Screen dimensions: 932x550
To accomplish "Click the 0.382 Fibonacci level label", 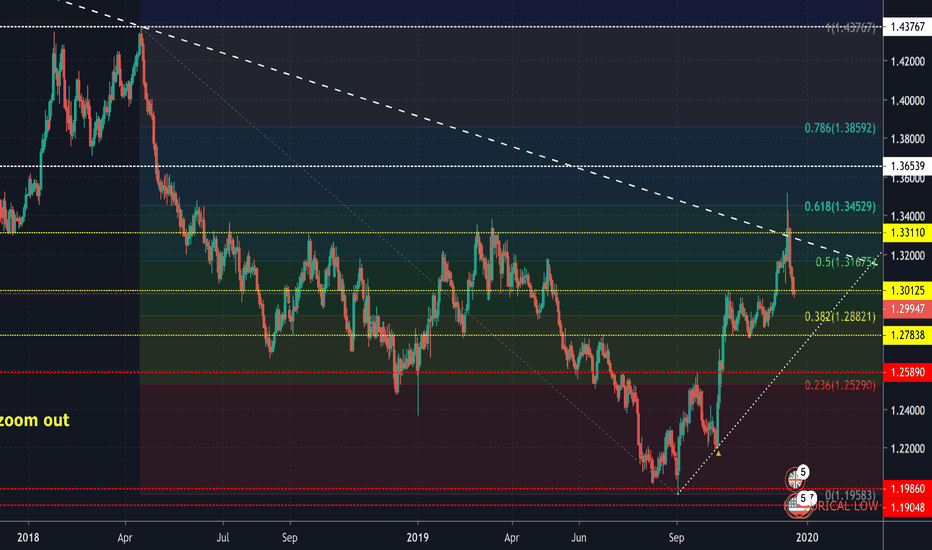I will pos(839,316).
